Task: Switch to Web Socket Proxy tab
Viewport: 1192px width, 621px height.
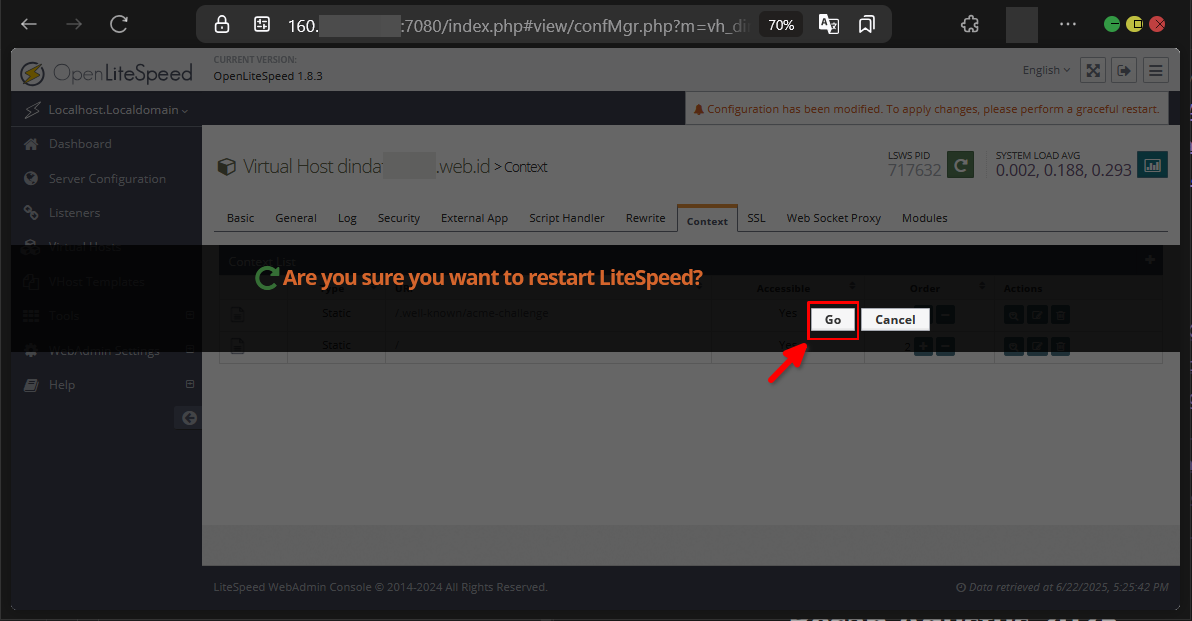Action: click(833, 218)
